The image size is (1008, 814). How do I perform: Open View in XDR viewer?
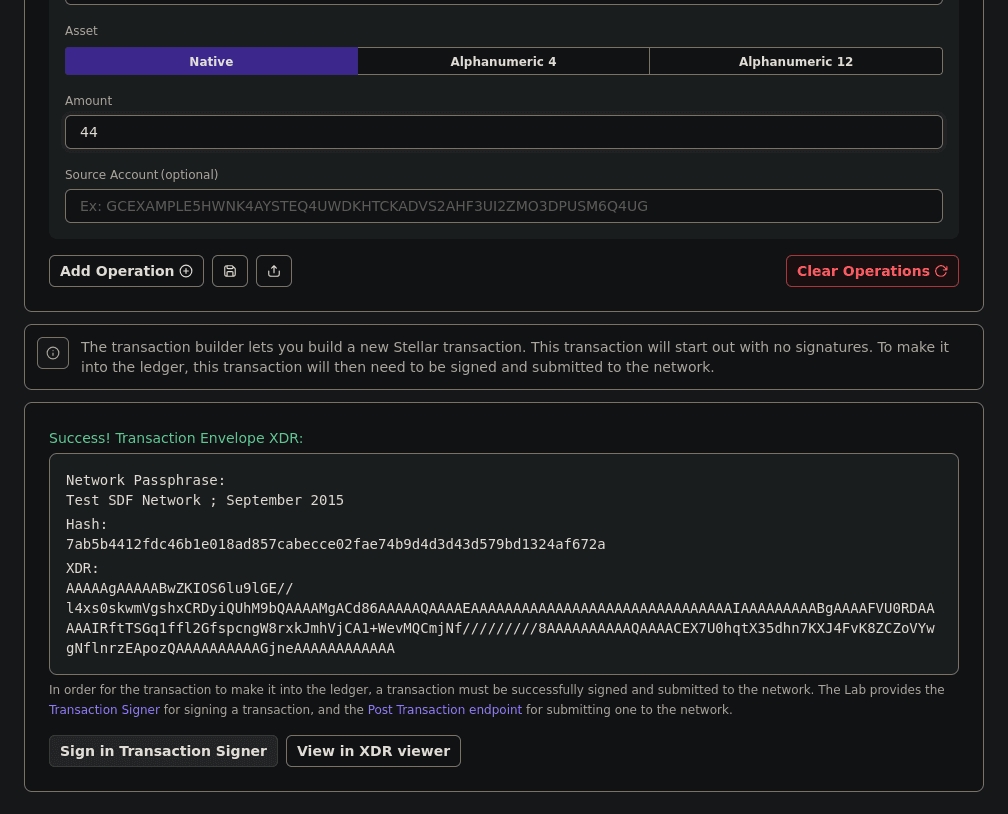pos(373,751)
